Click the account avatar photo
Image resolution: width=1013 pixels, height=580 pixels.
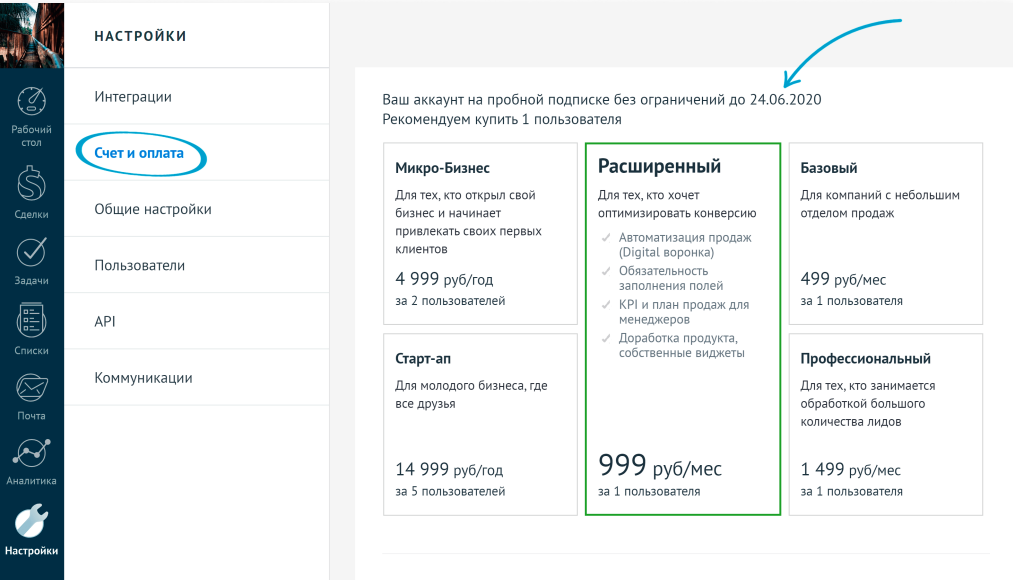[32, 34]
